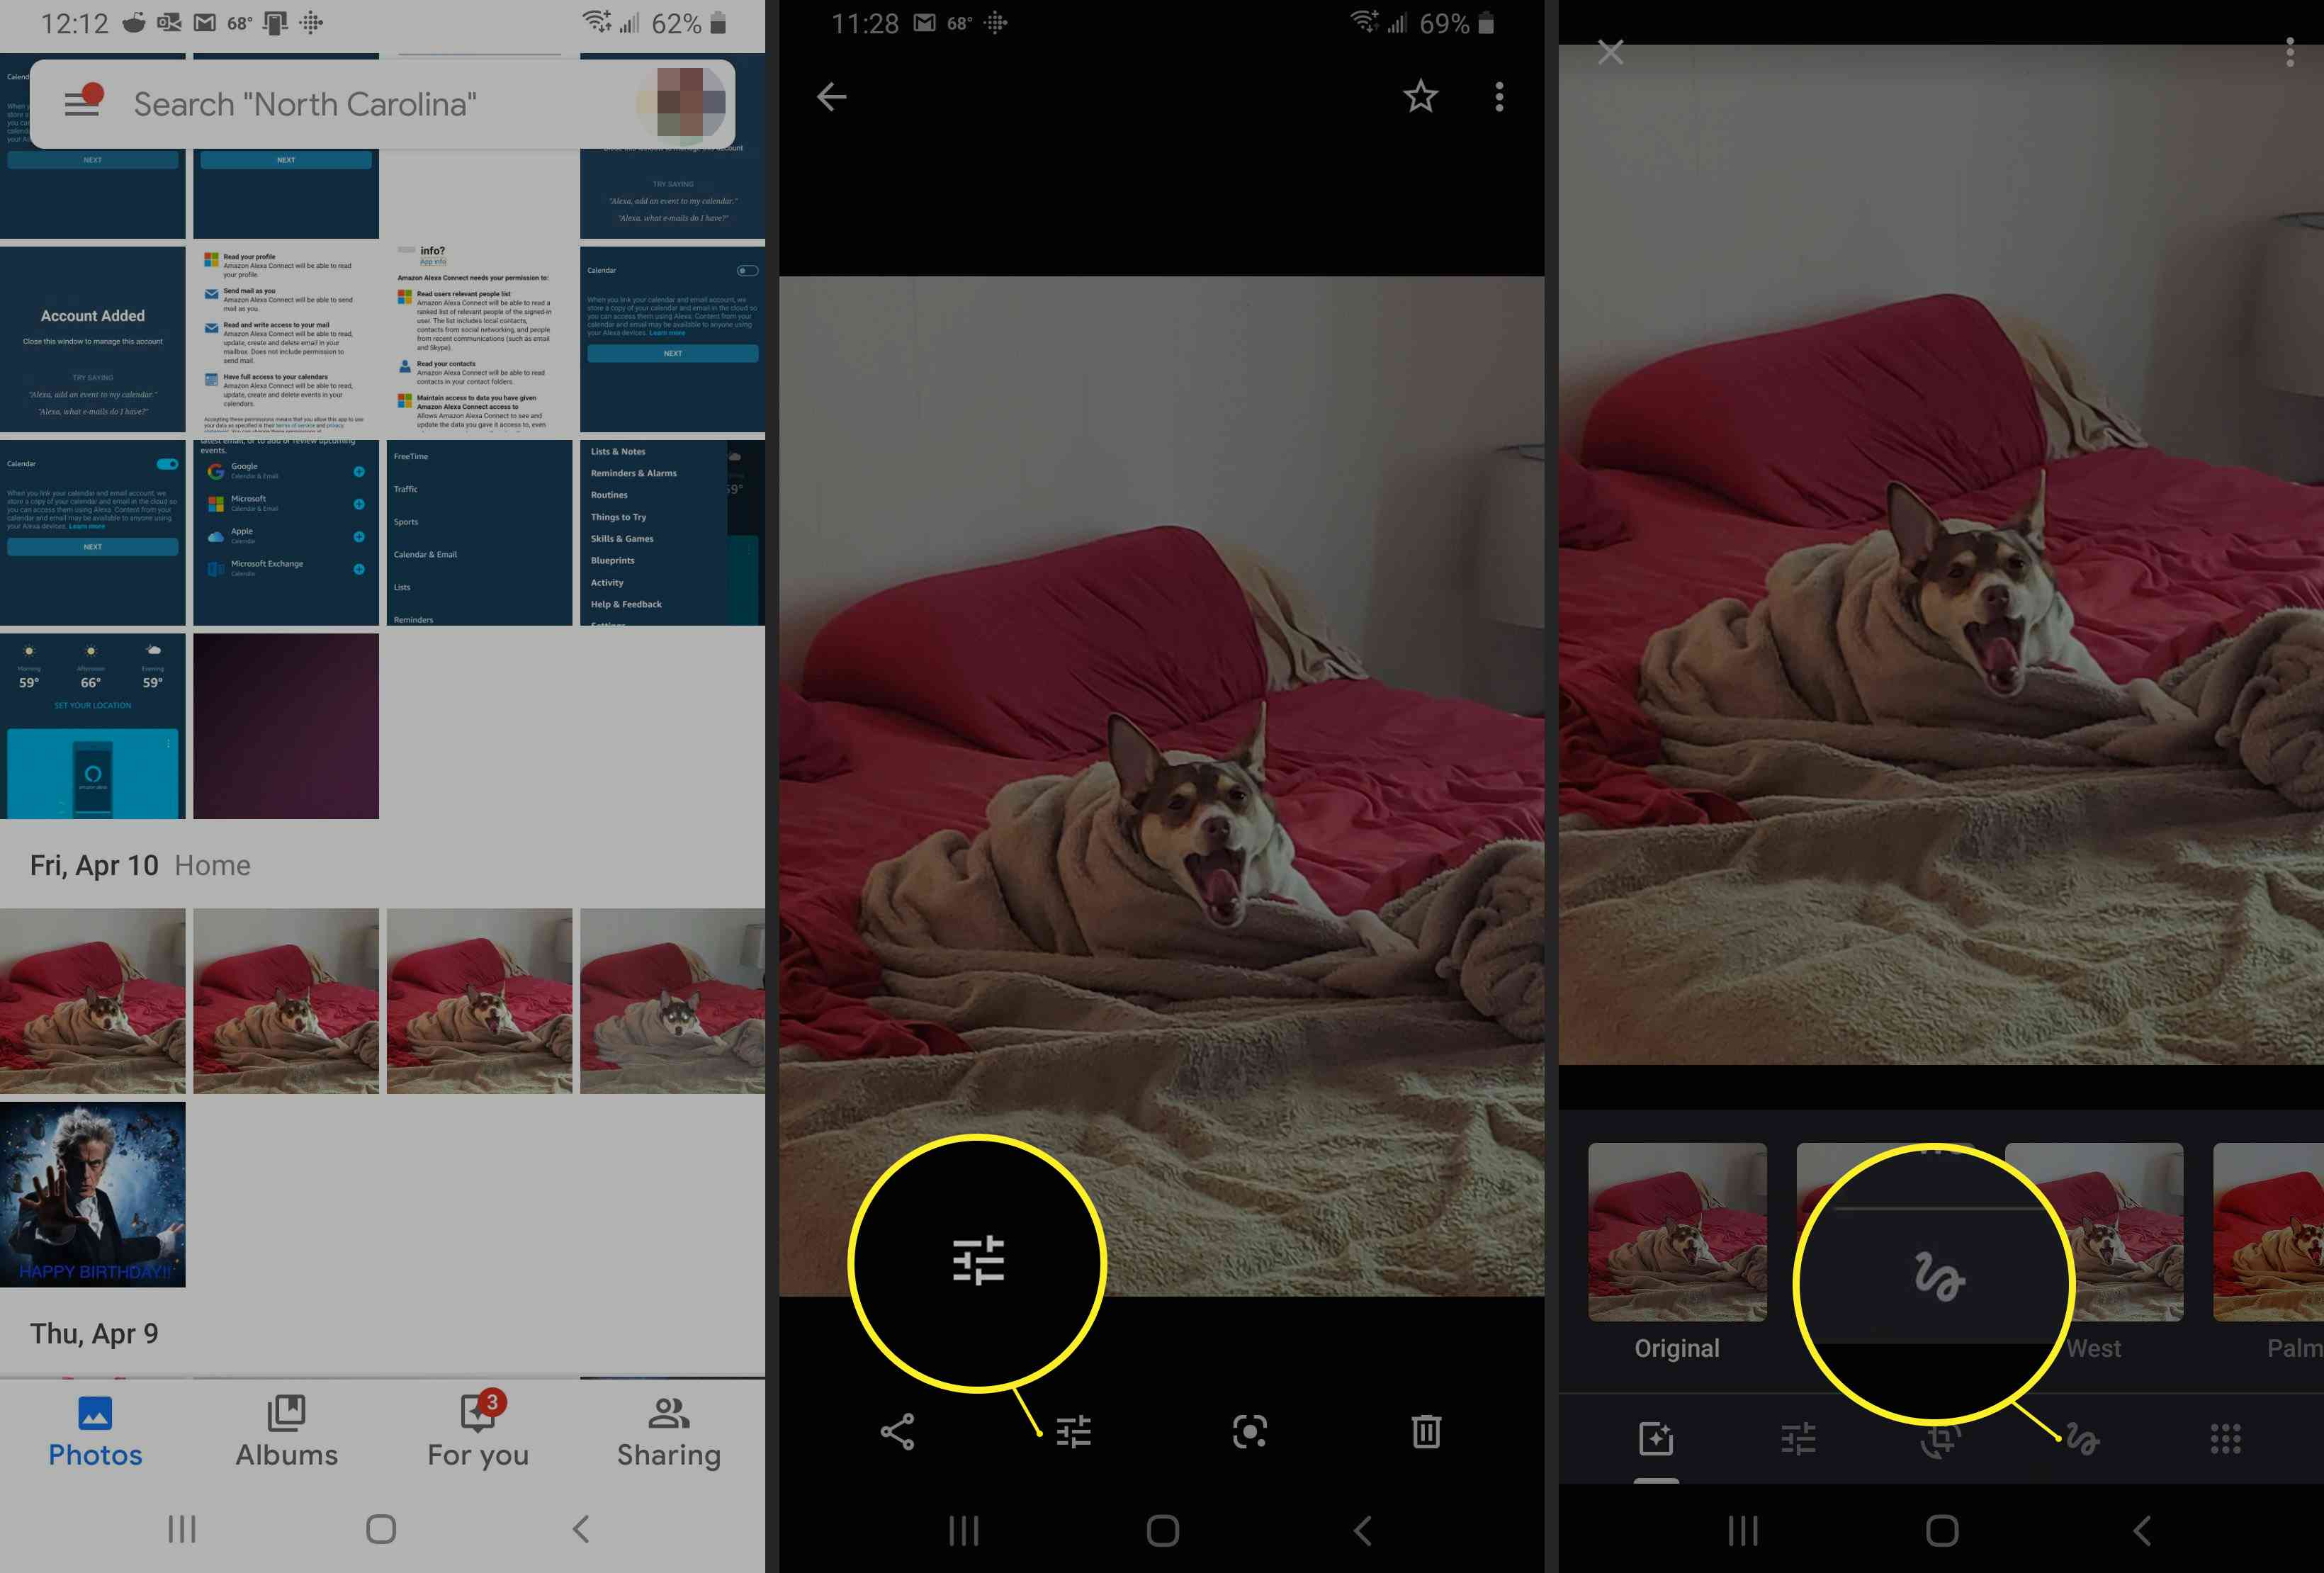
Task: Click the back arrow in photo viewer
Action: click(x=832, y=95)
